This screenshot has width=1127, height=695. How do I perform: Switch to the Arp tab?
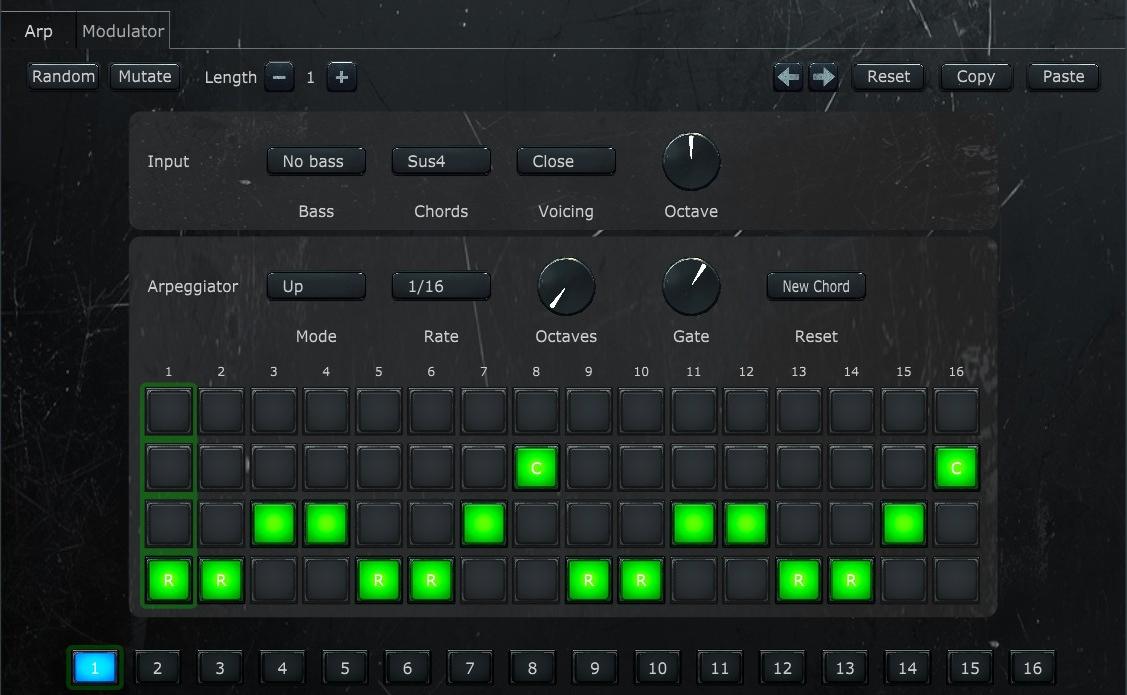[x=39, y=30]
